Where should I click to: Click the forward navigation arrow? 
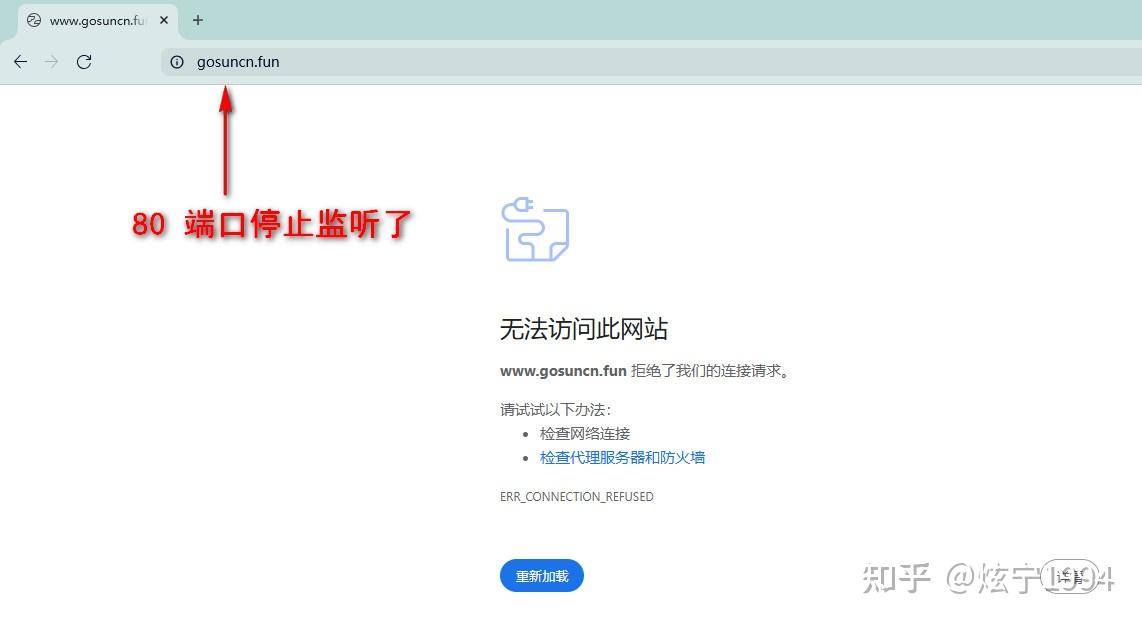point(51,62)
